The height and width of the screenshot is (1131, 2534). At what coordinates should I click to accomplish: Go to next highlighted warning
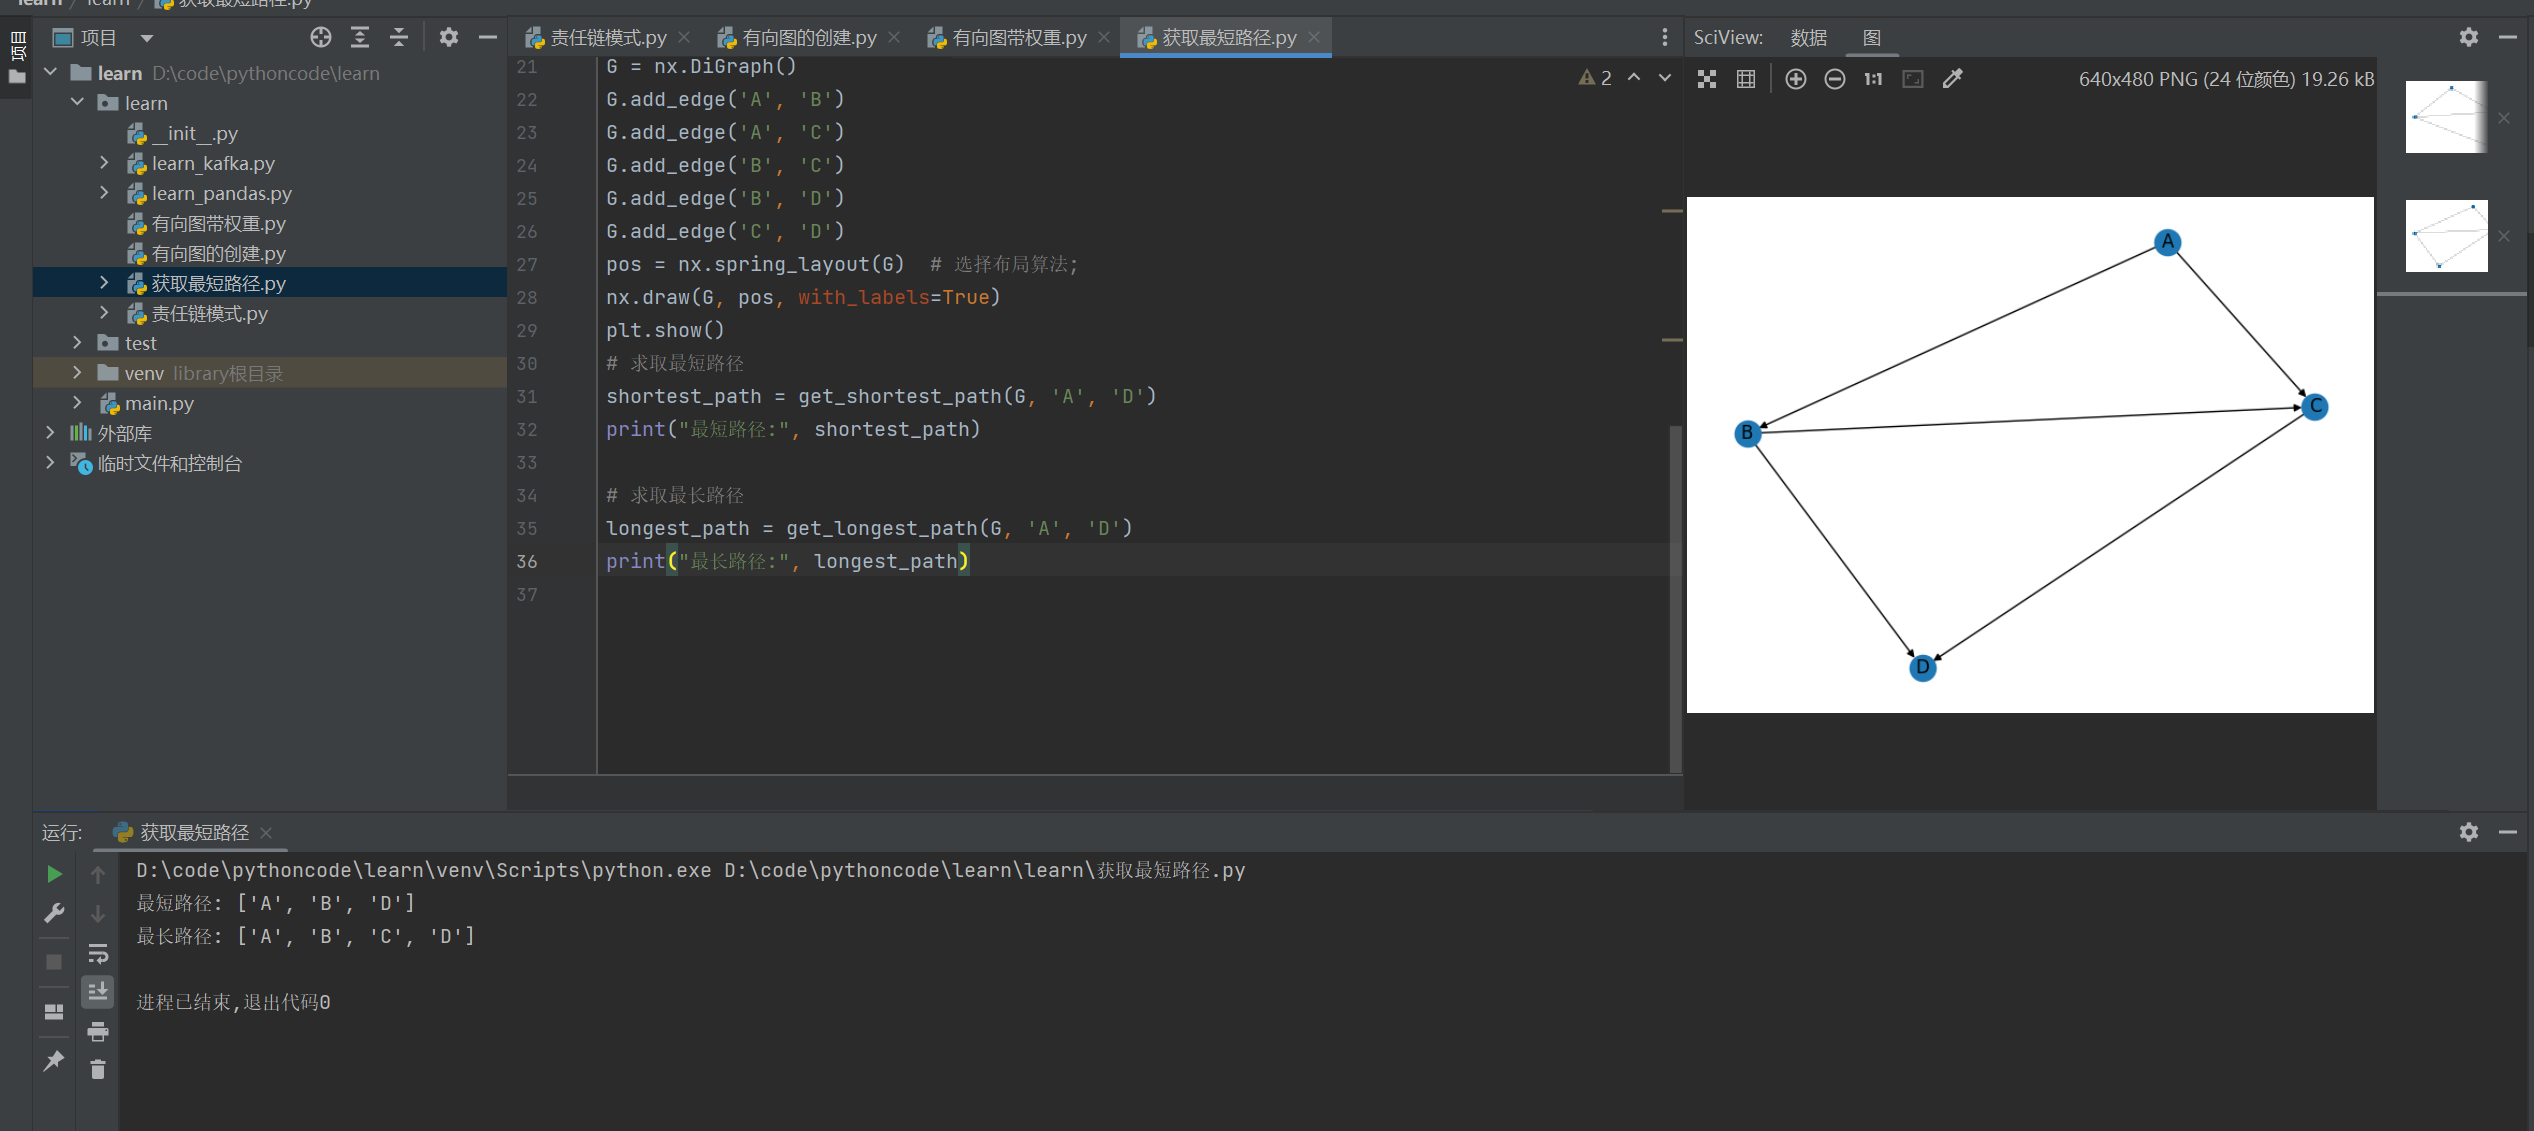[x=1665, y=78]
